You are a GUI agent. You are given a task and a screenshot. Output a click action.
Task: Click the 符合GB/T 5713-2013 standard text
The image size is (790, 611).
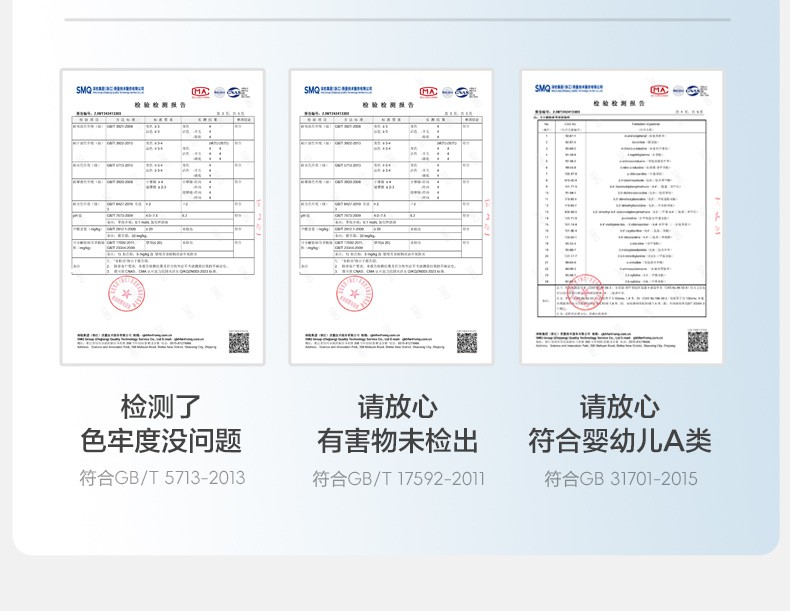pos(162,479)
